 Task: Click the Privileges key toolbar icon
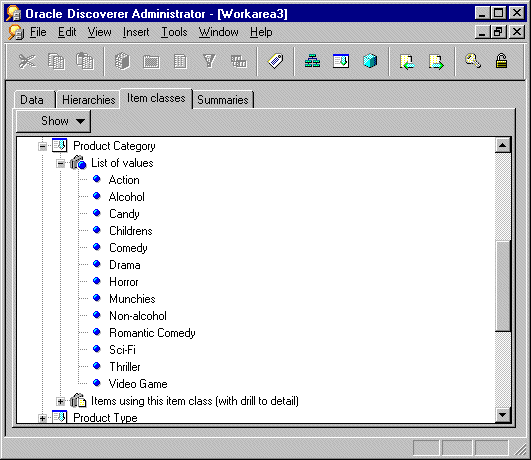[473, 61]
